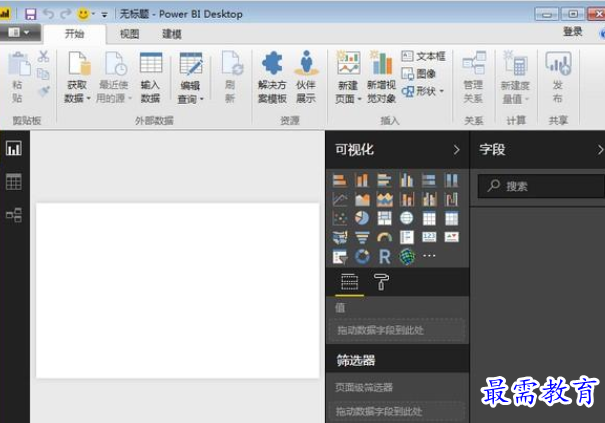This screenshot has width=605, height=423.
Task: Click the smiley feedback icon
Action: point(83,14)
